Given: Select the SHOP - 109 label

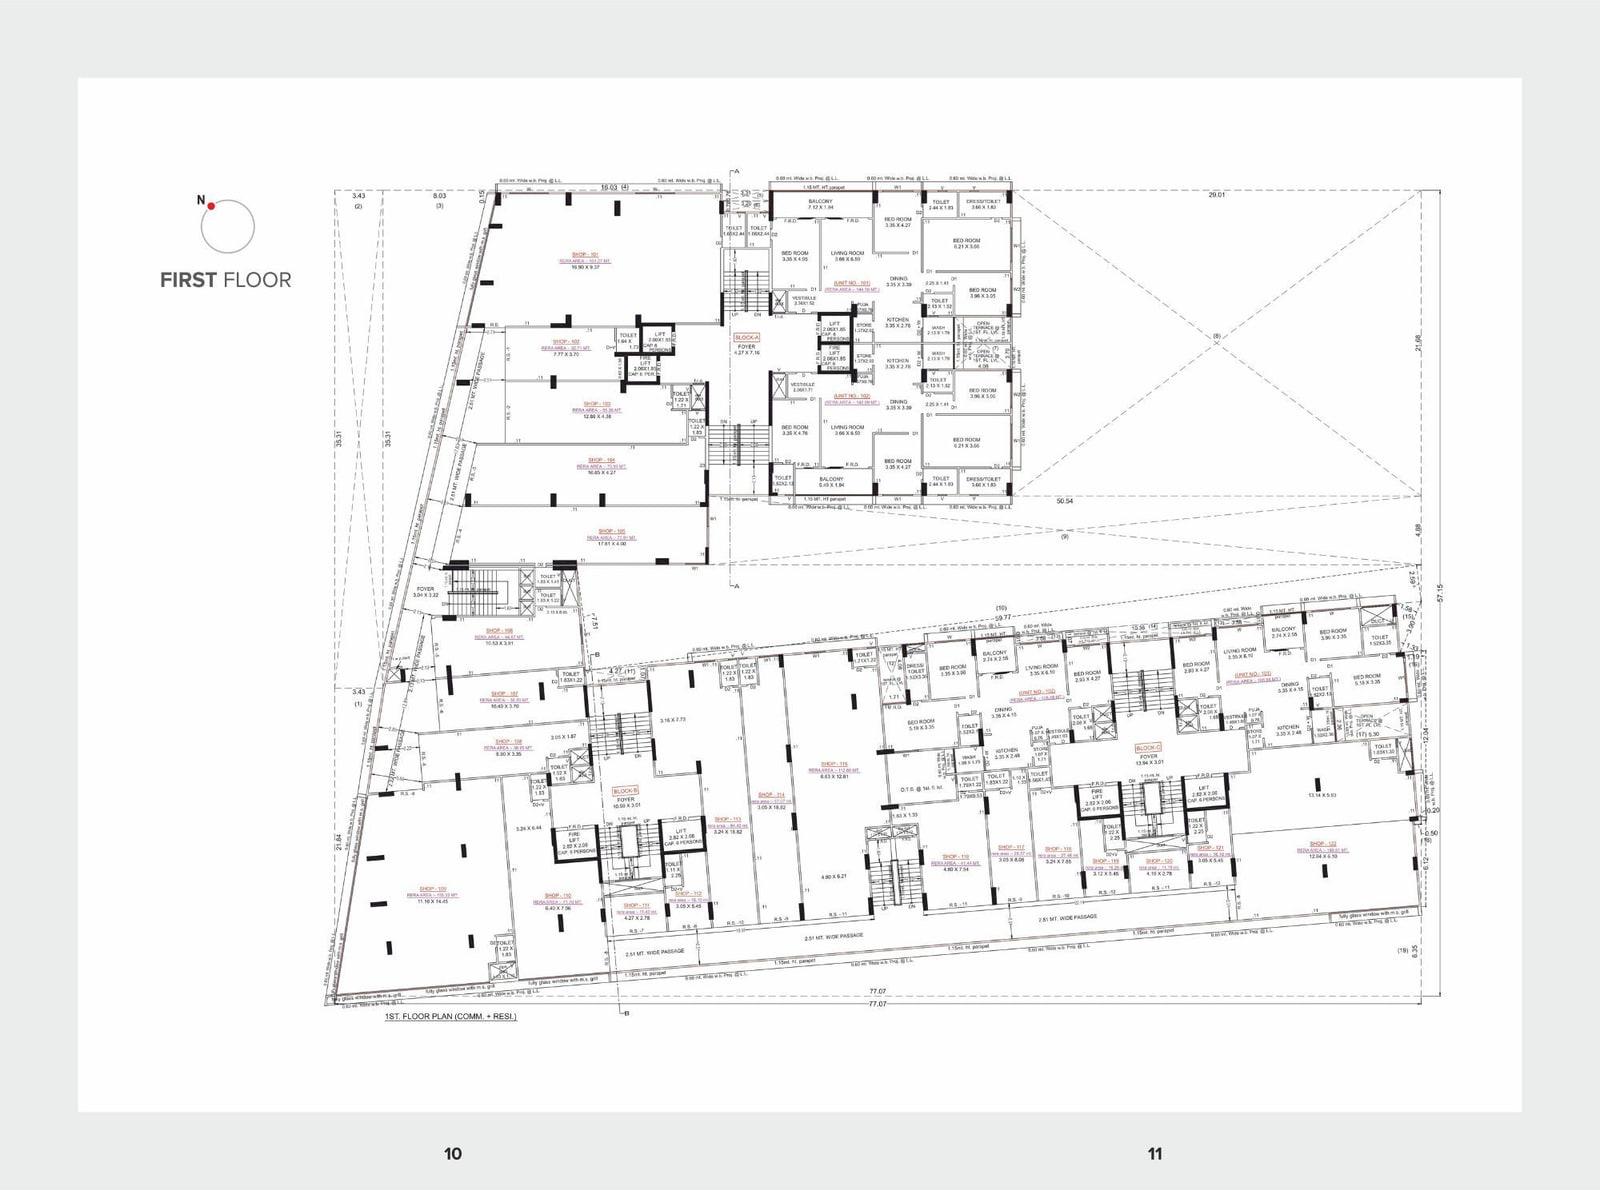Looking at the screenshot, I should 432,888.
